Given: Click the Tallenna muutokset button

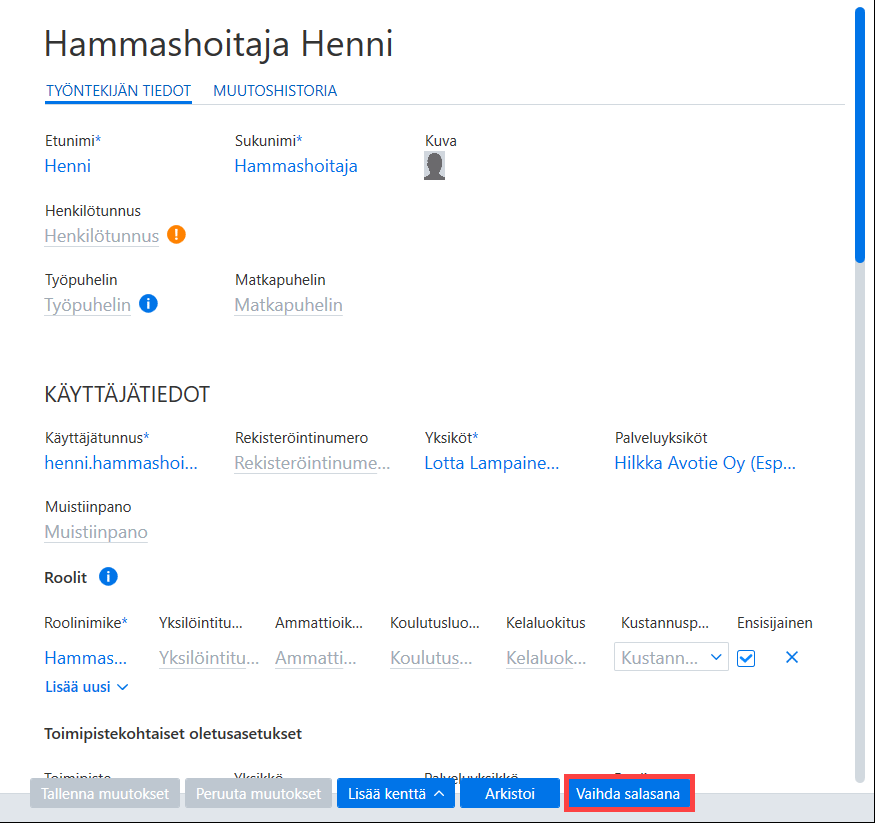Looking at the screenshot, I should tap(105, 793).
